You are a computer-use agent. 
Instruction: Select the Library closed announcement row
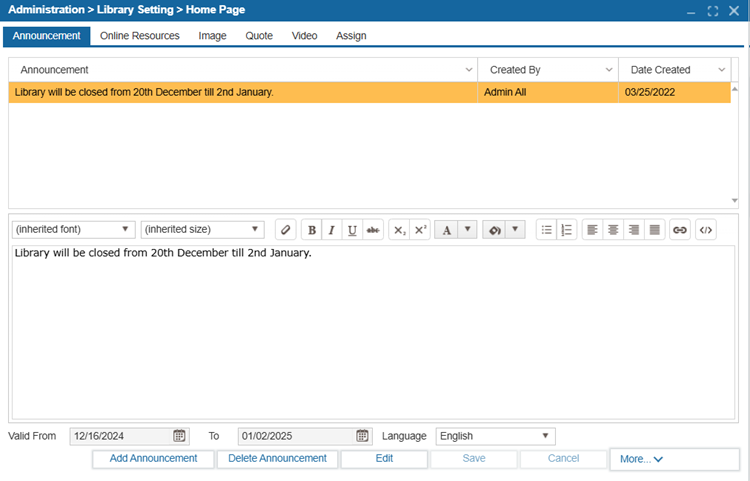click(x=369, y=92)
